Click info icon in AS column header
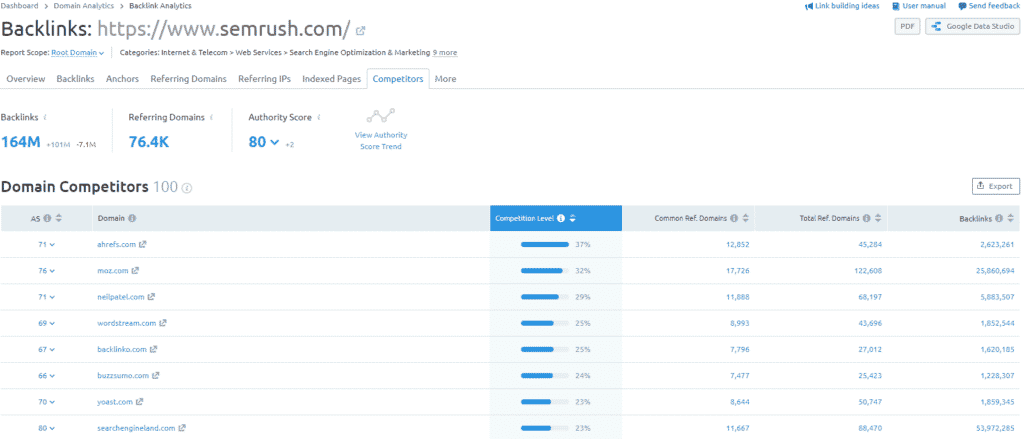The height and width of the screenshot is (439, 1024). 47,218
